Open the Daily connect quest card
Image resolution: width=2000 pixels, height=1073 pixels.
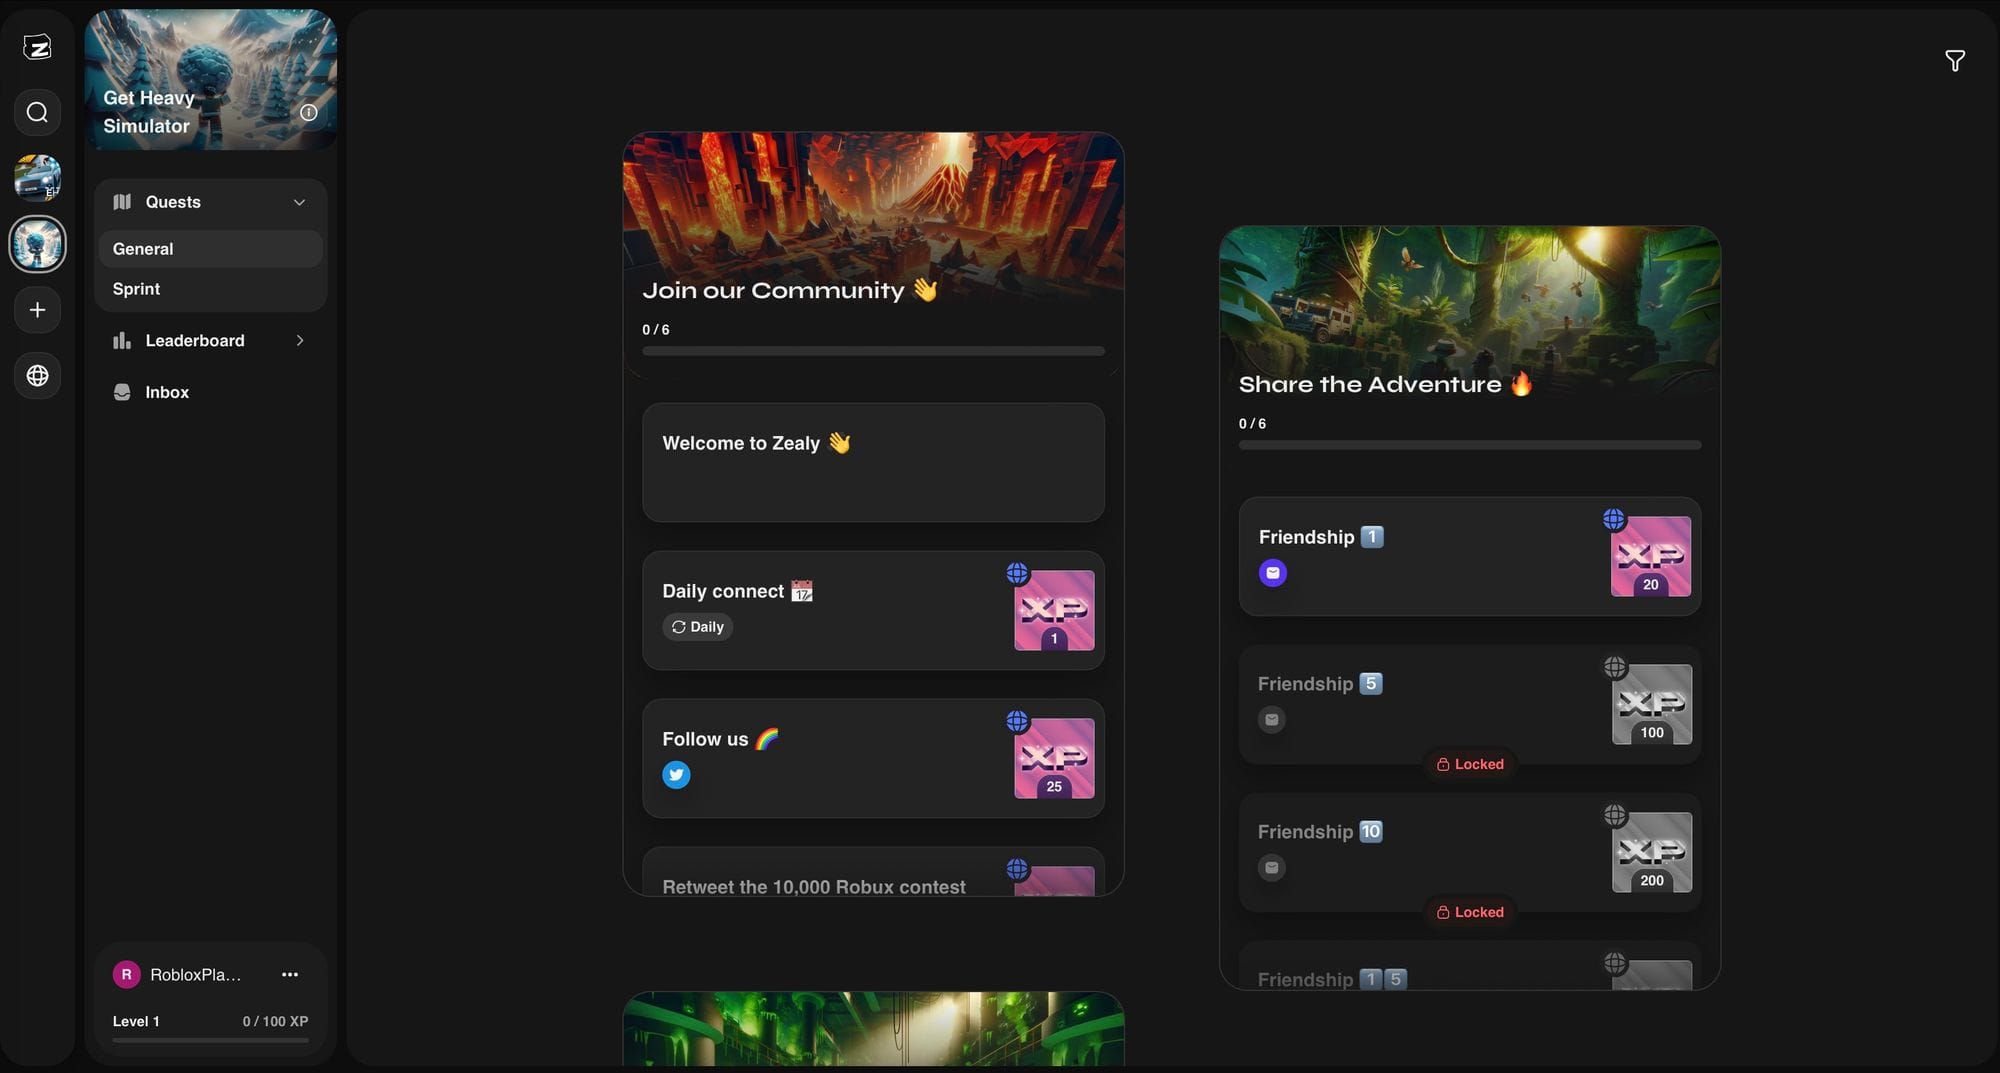(x=873, y=610)
